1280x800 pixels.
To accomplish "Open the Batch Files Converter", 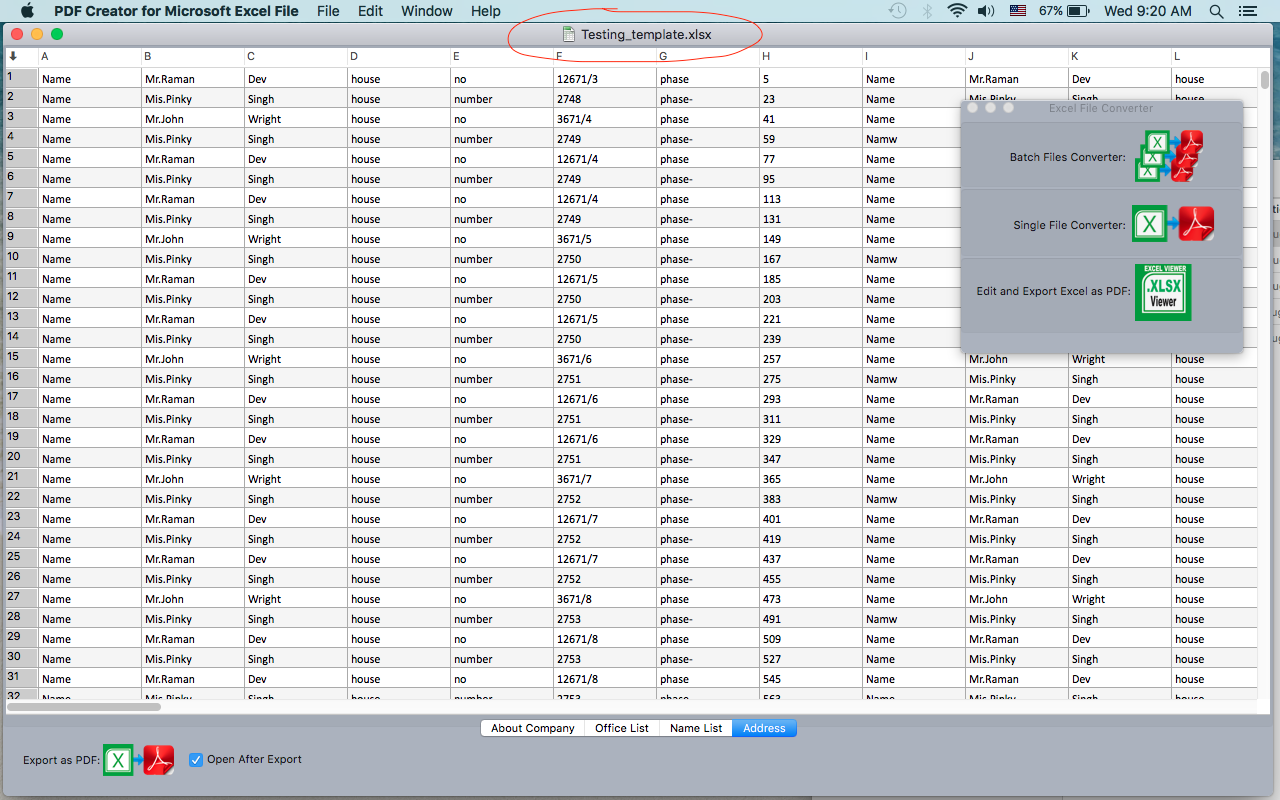I will (1169, 156).
